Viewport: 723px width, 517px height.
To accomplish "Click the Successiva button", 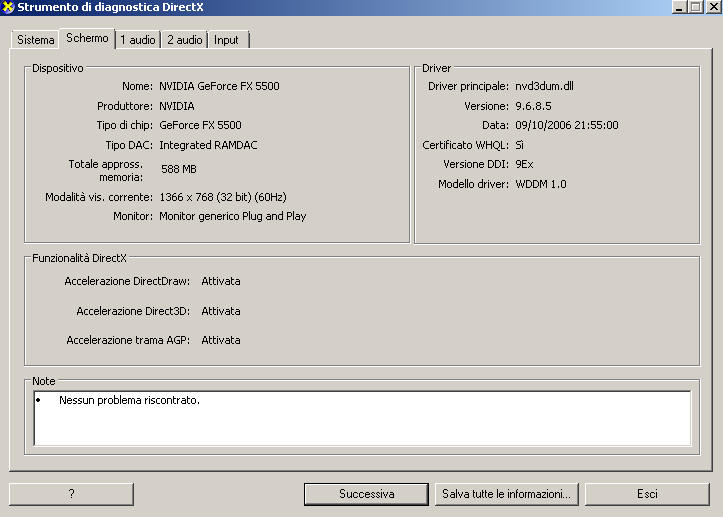I will coord(367,494).
